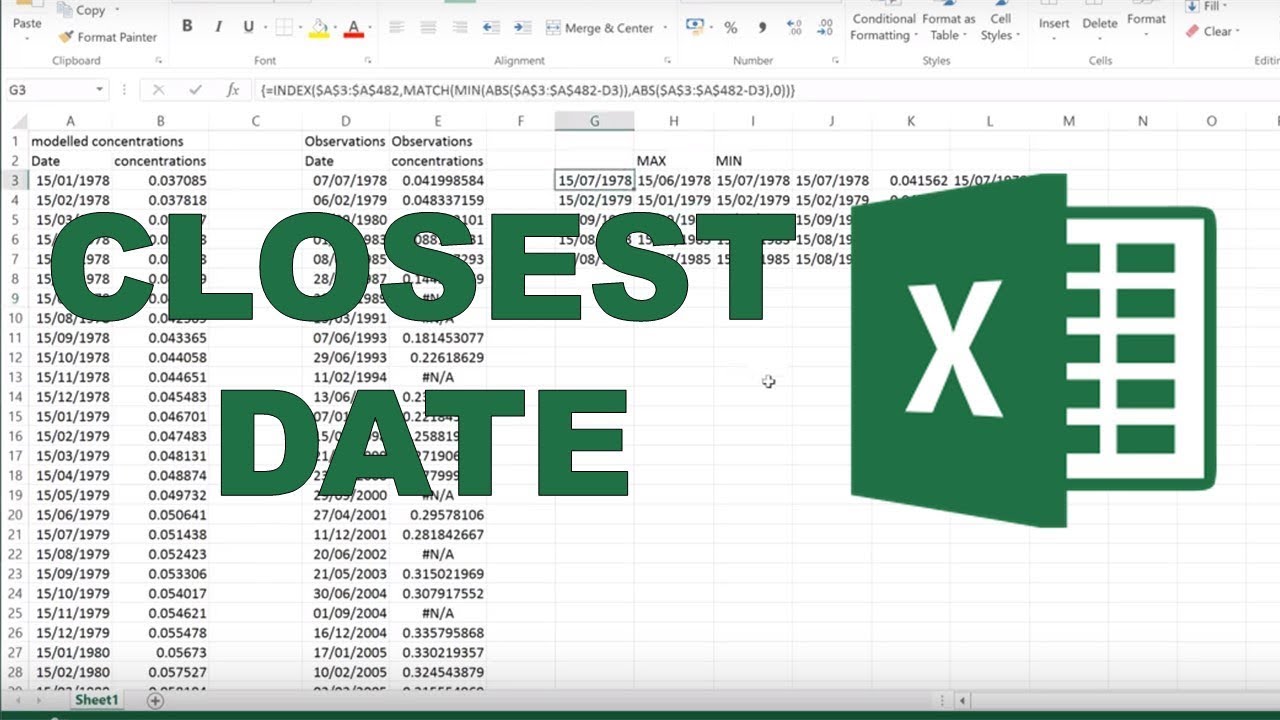
Task: Cancel formula entry with X icon
Action: coord(158,90)
